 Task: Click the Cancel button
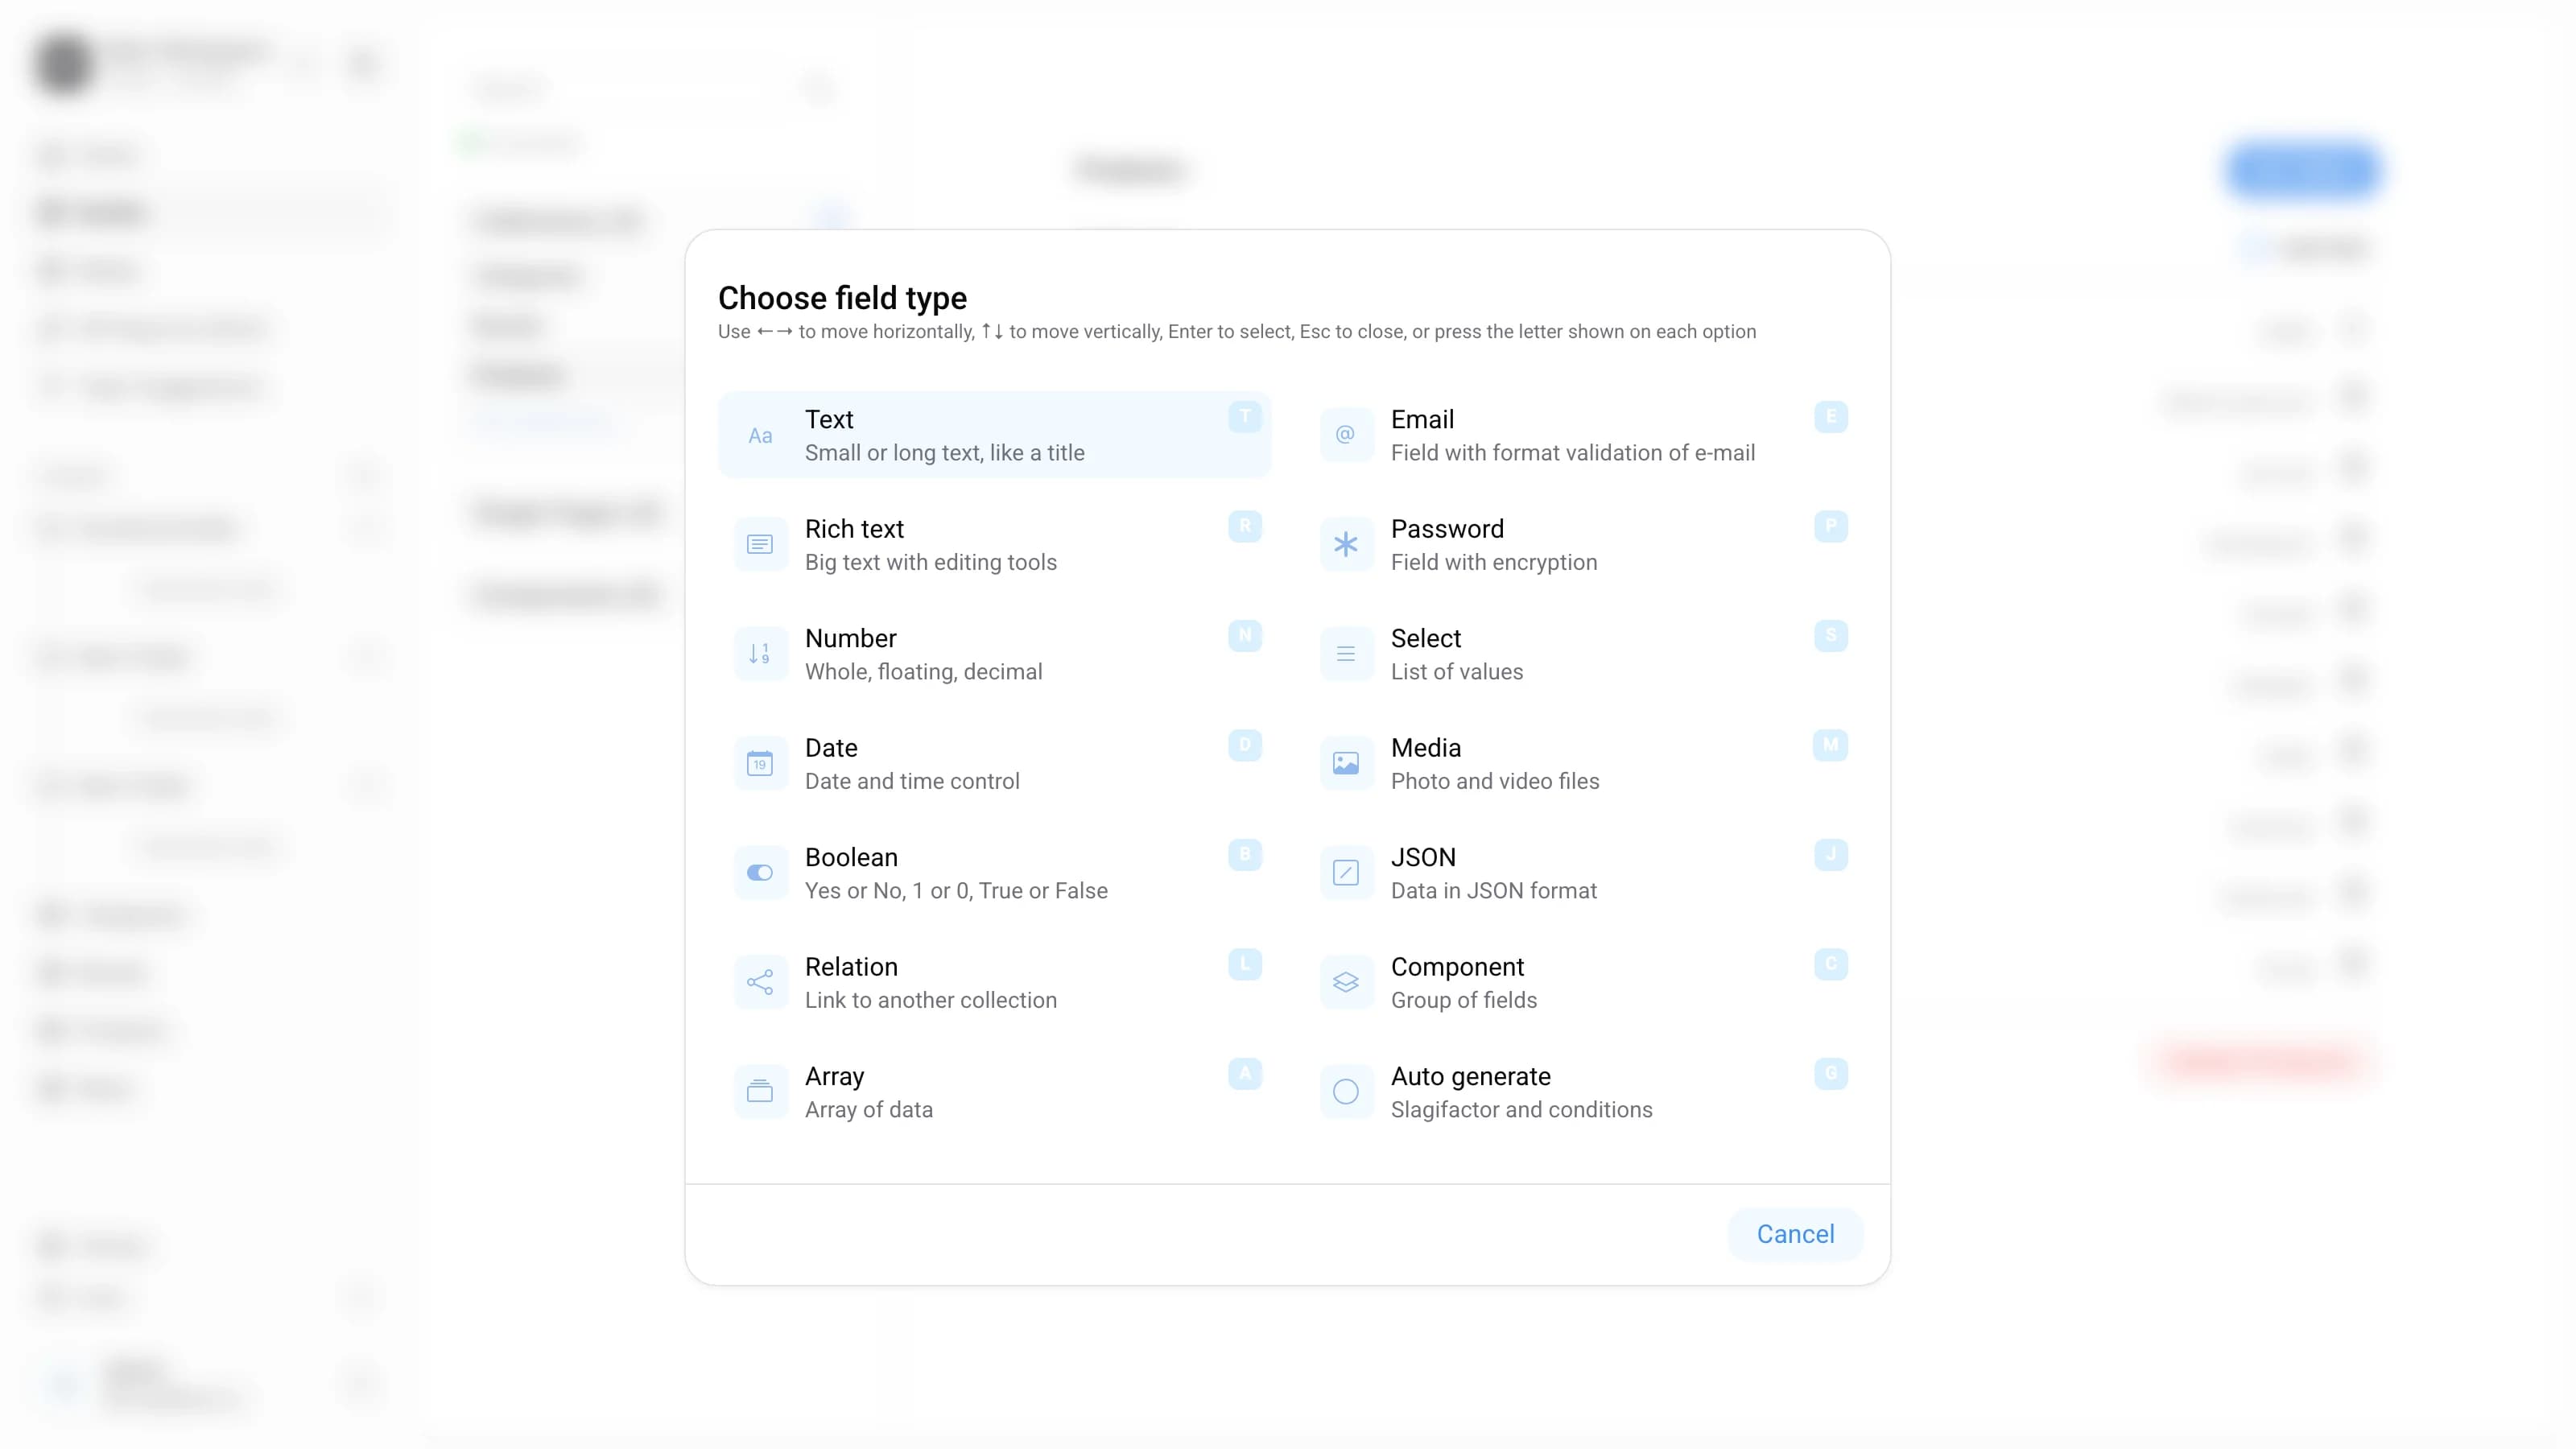coord(1795,1234)
